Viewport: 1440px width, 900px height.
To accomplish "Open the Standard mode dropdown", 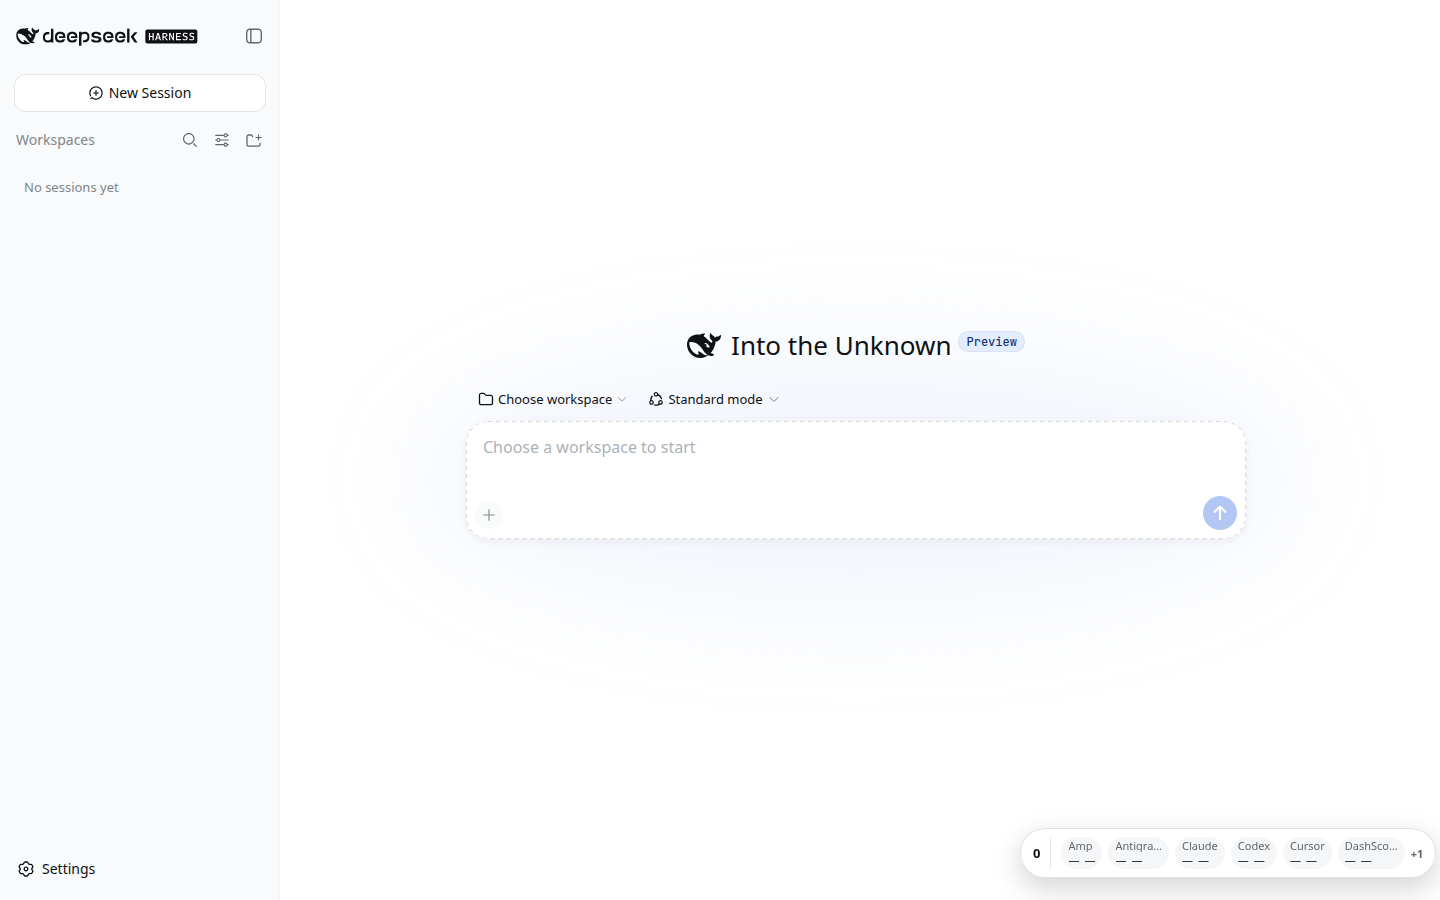I will pos(714,399).
